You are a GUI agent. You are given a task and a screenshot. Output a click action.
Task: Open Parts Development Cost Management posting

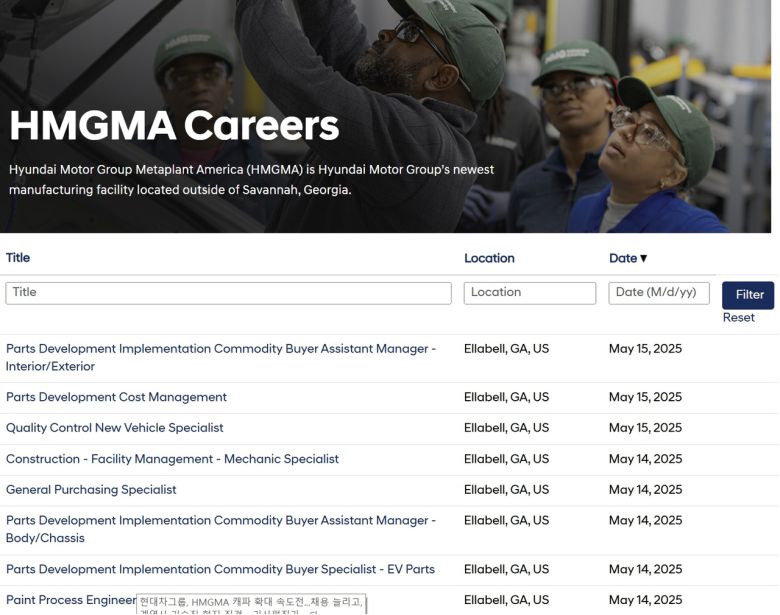pos(116,397)
